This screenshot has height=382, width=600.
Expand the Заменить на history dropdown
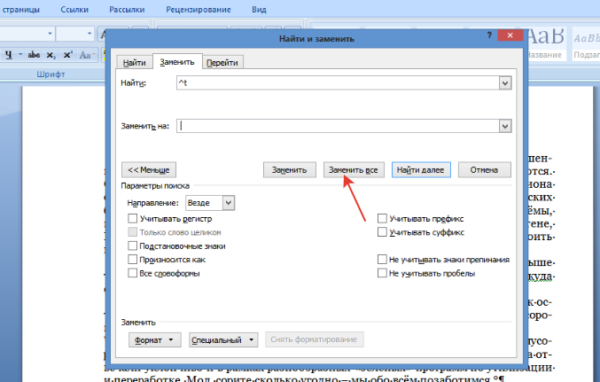[x=505, y=126]
